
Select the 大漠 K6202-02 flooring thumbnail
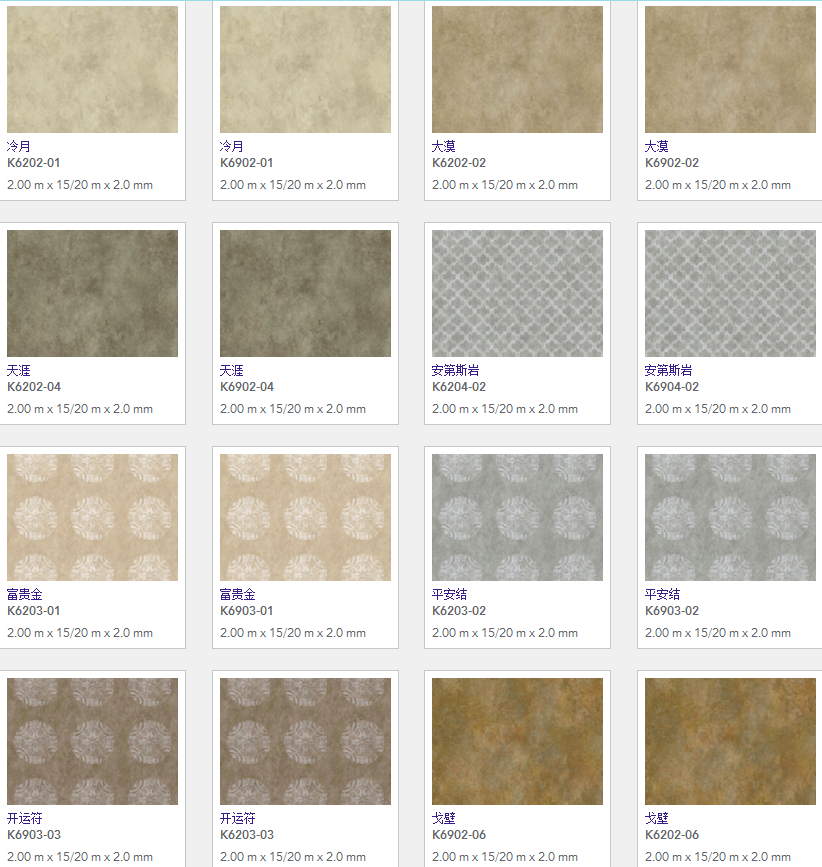point(517,69)
